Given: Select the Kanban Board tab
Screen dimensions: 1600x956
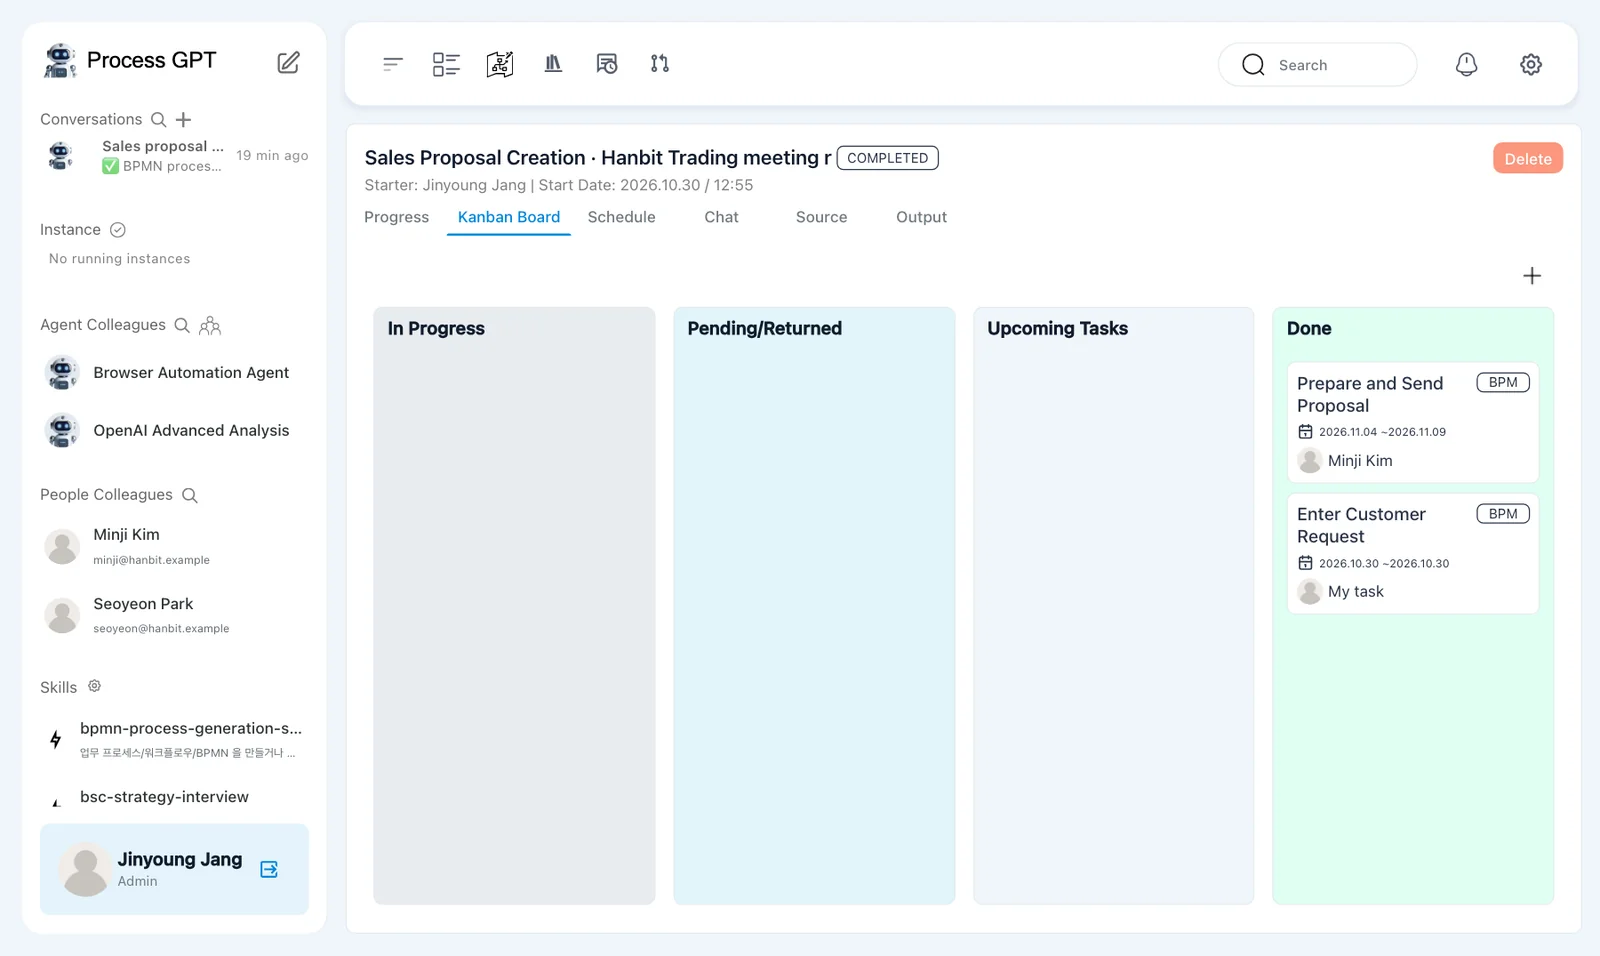Looking at the screenshot, I should [509, 217].
